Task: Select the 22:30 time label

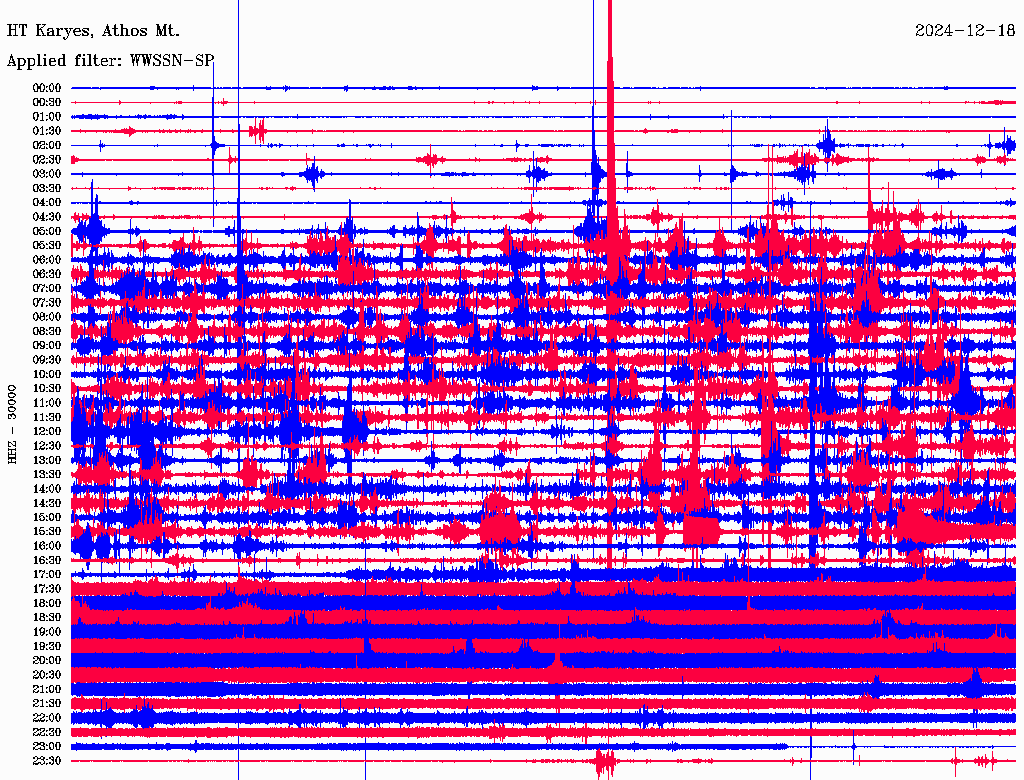Action: (x=47, y=732)
